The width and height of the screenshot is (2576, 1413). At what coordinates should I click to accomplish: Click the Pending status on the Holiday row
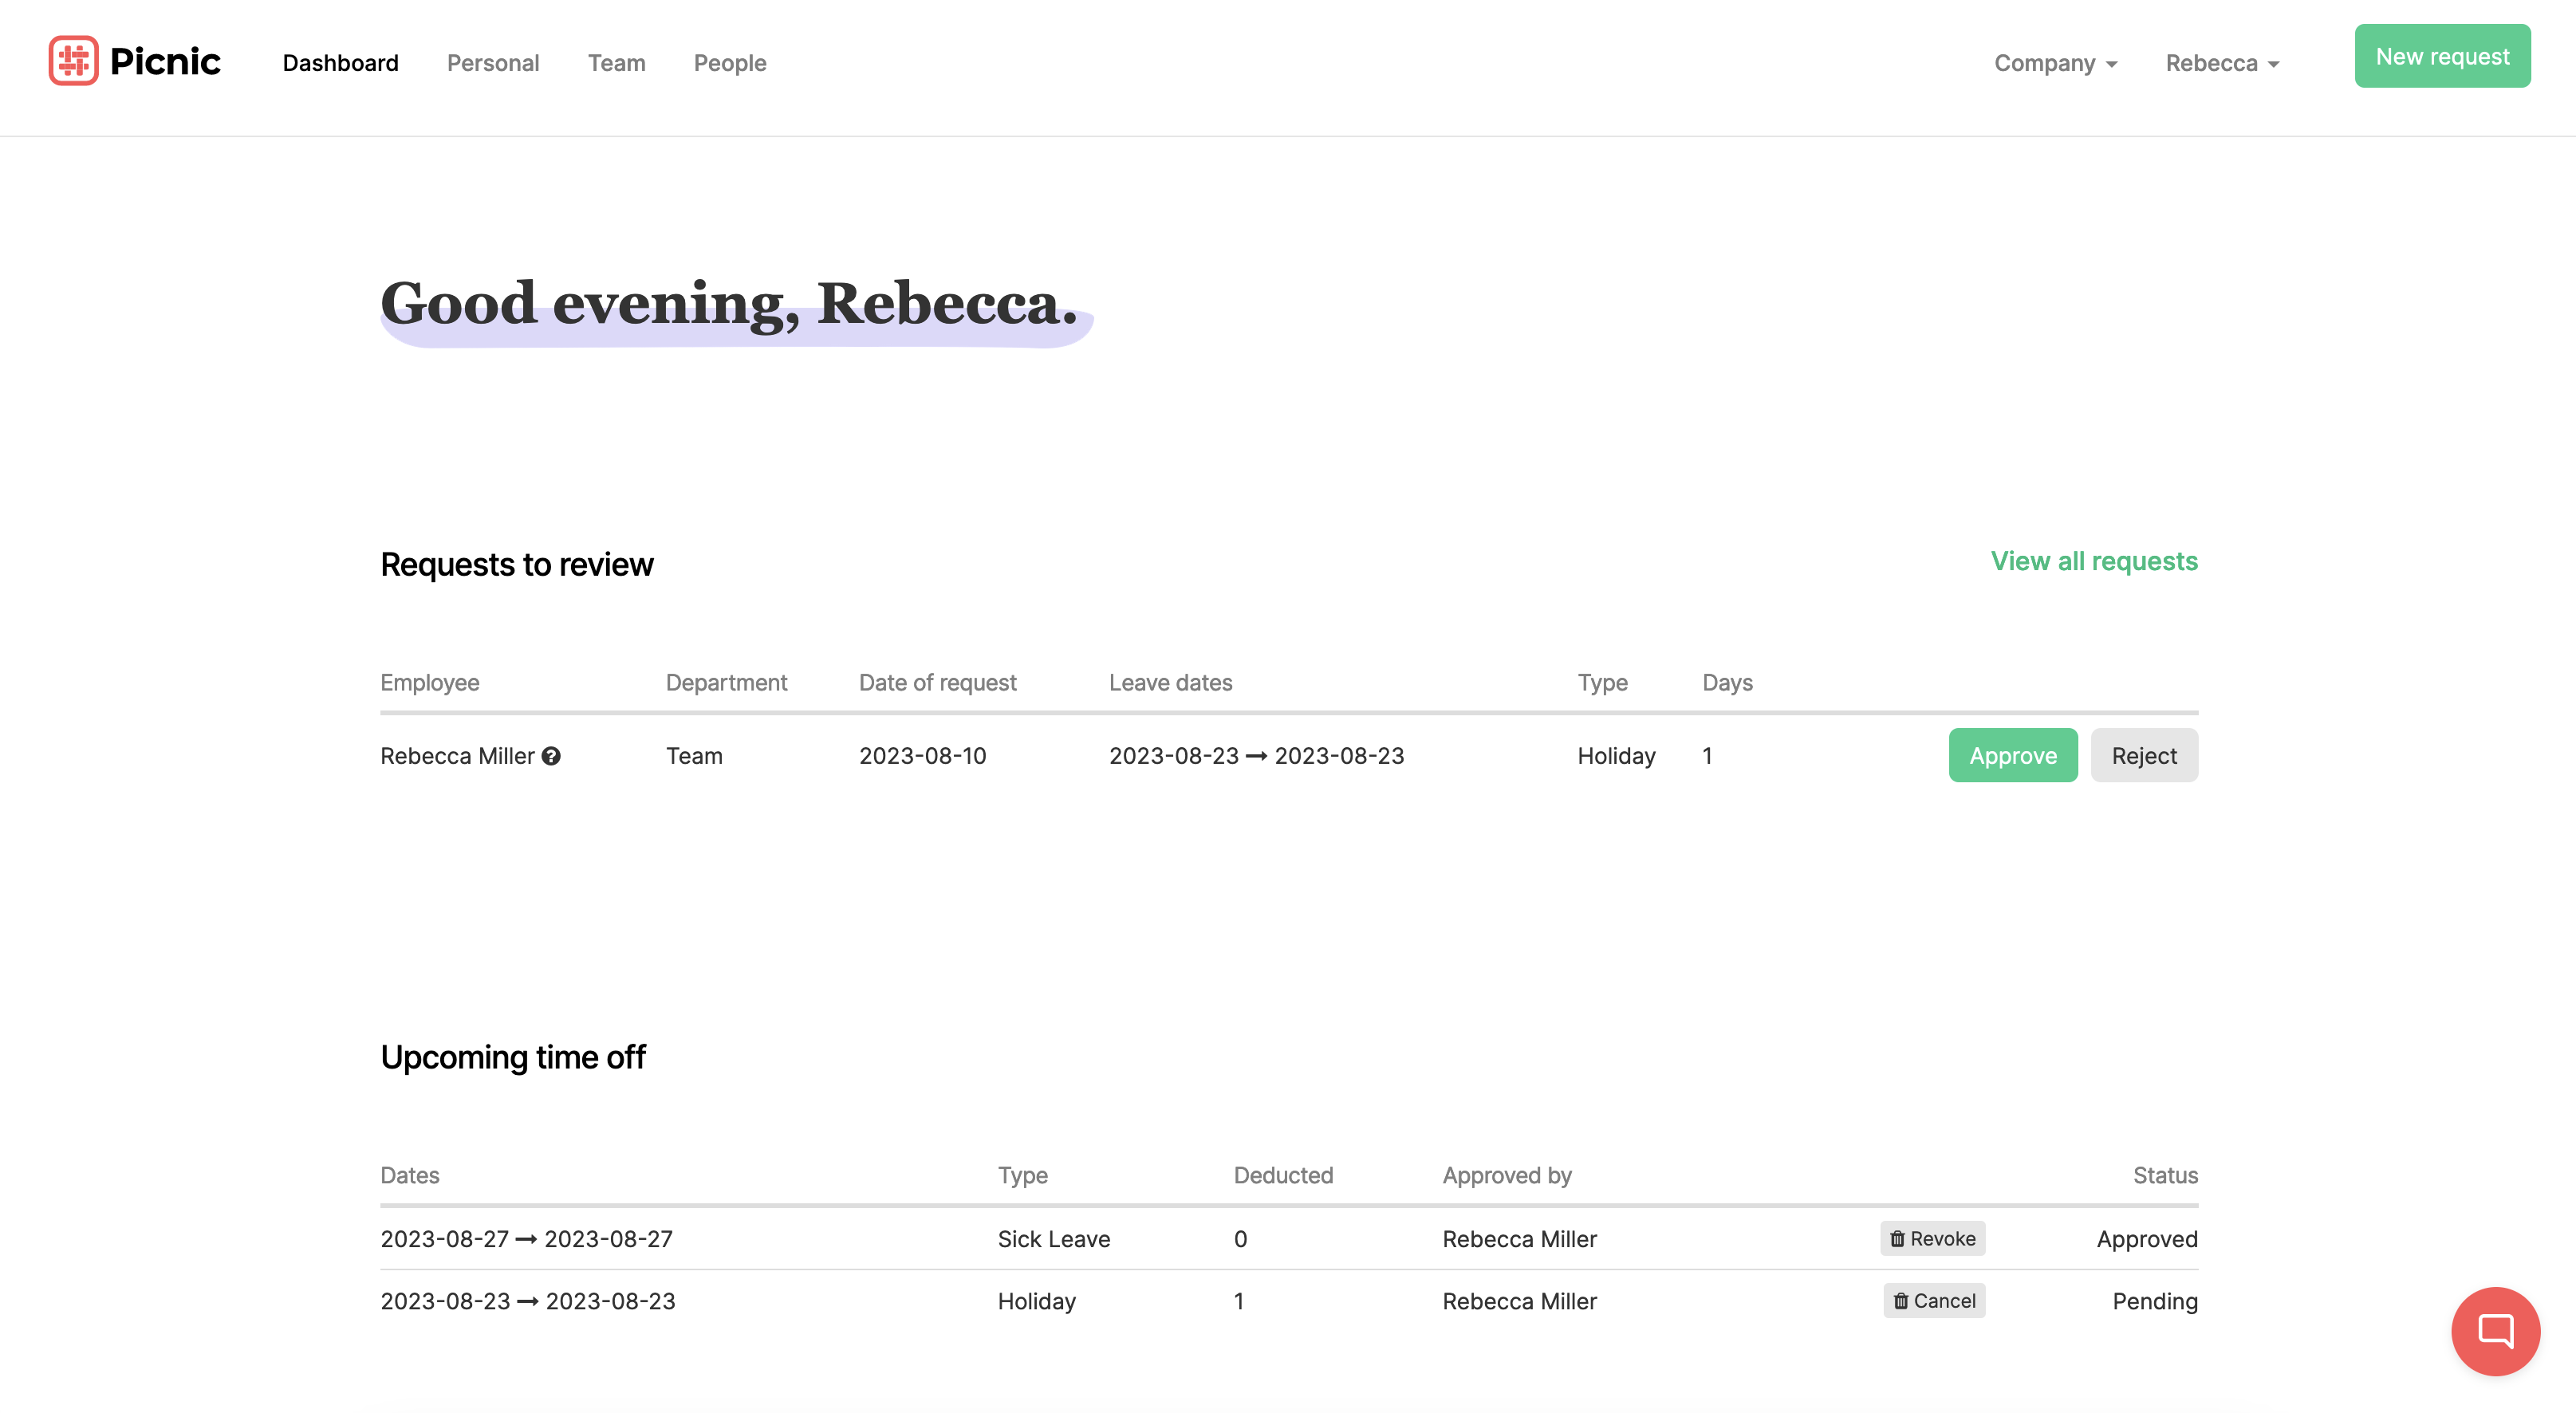(2154, 1301)
